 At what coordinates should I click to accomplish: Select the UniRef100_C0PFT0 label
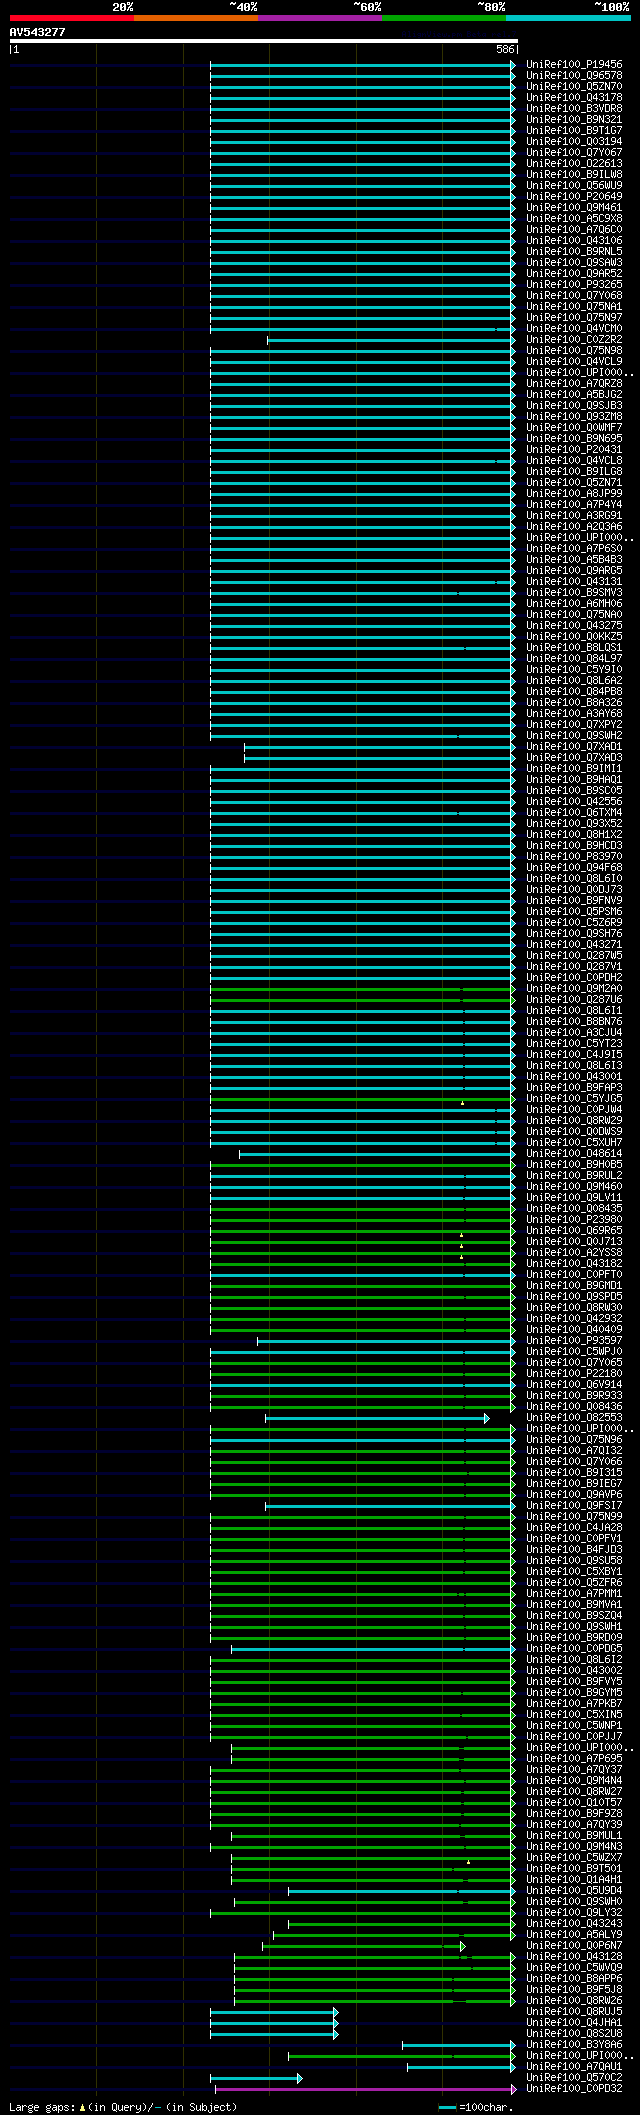[574, 1274]
